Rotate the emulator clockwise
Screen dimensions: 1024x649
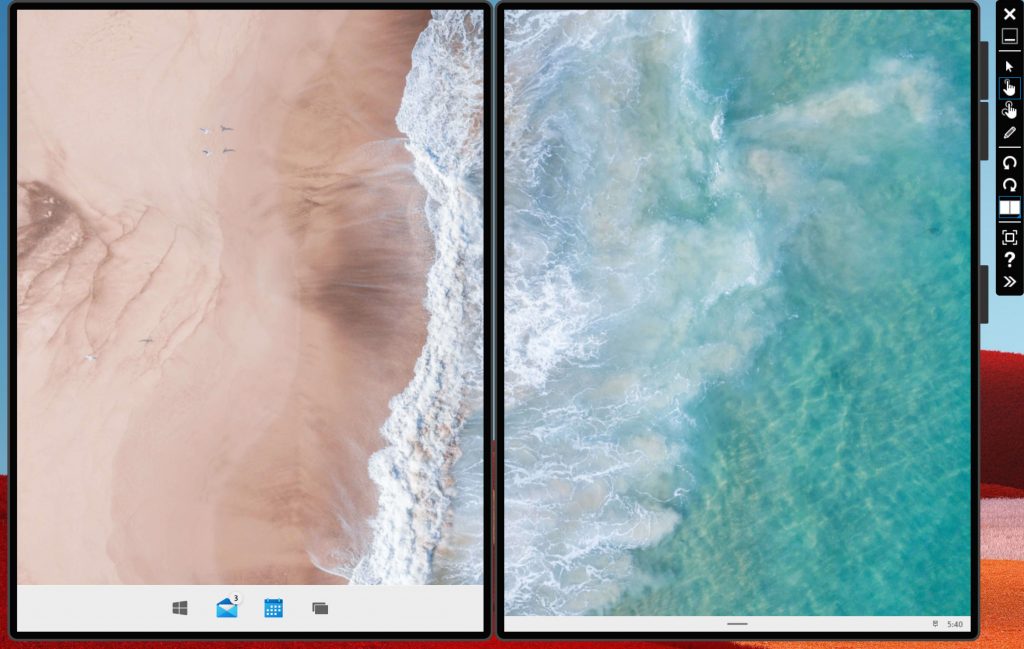click(1009, 185)
